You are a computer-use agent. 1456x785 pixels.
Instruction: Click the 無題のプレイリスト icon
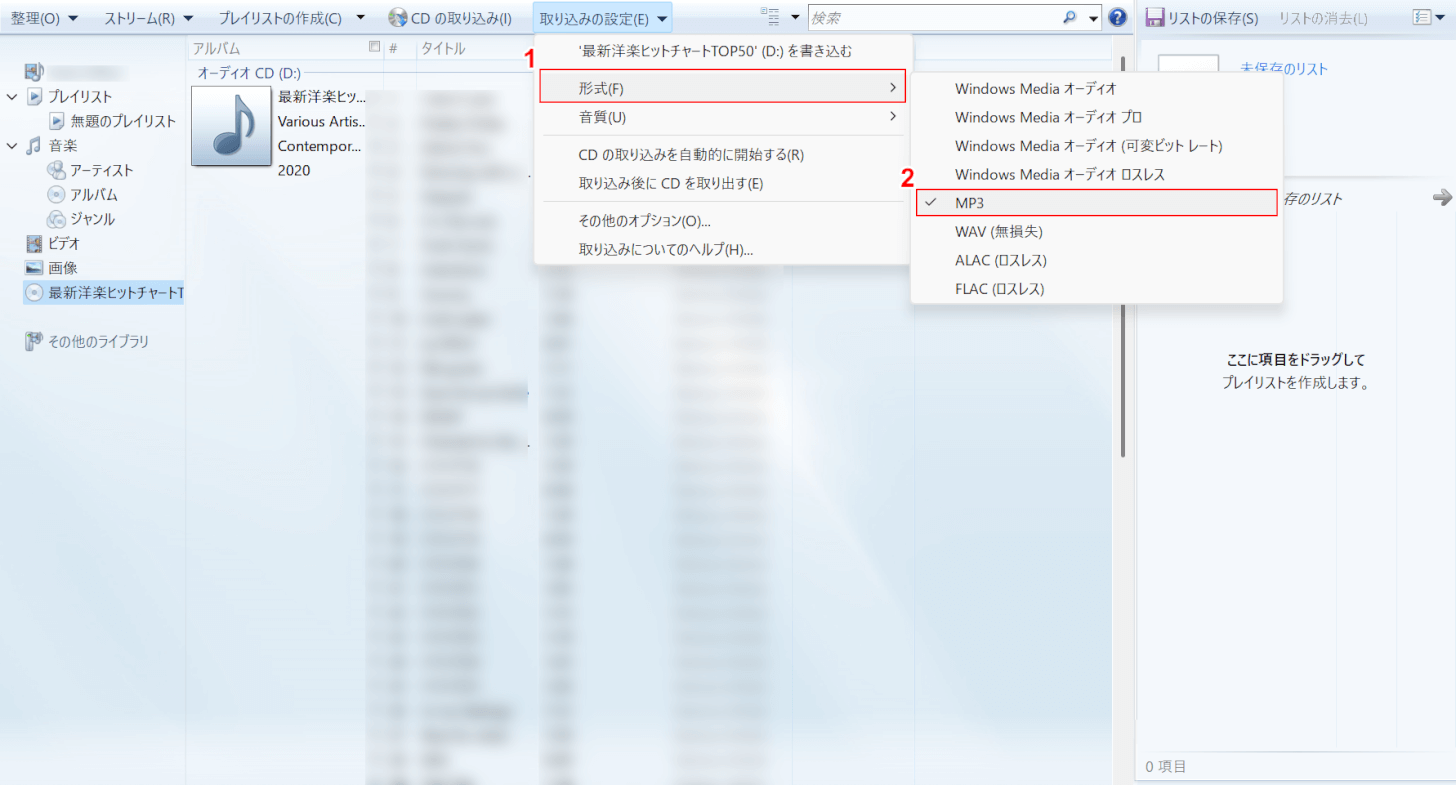point(57,121)
